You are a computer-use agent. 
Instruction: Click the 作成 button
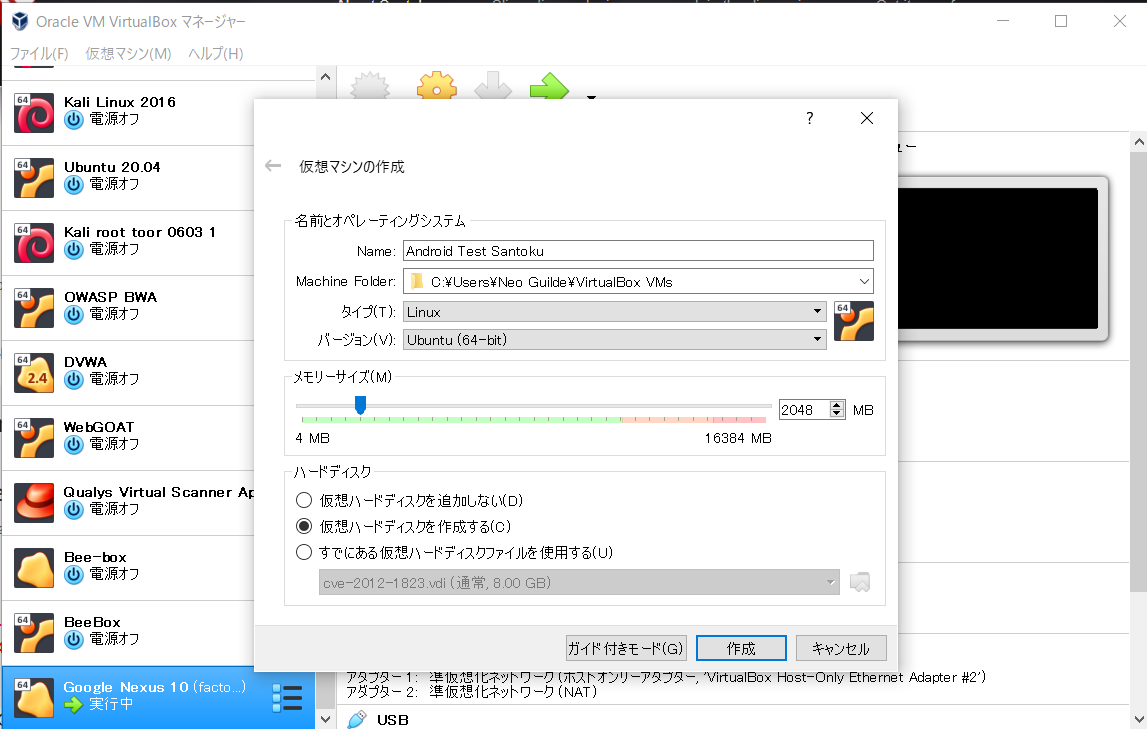pyautogui.click(x=741, y=648)
